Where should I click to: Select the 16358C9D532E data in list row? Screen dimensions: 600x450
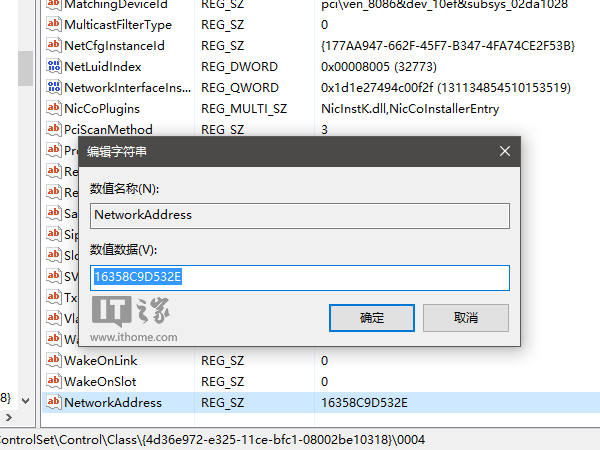(x=364, y=402)
